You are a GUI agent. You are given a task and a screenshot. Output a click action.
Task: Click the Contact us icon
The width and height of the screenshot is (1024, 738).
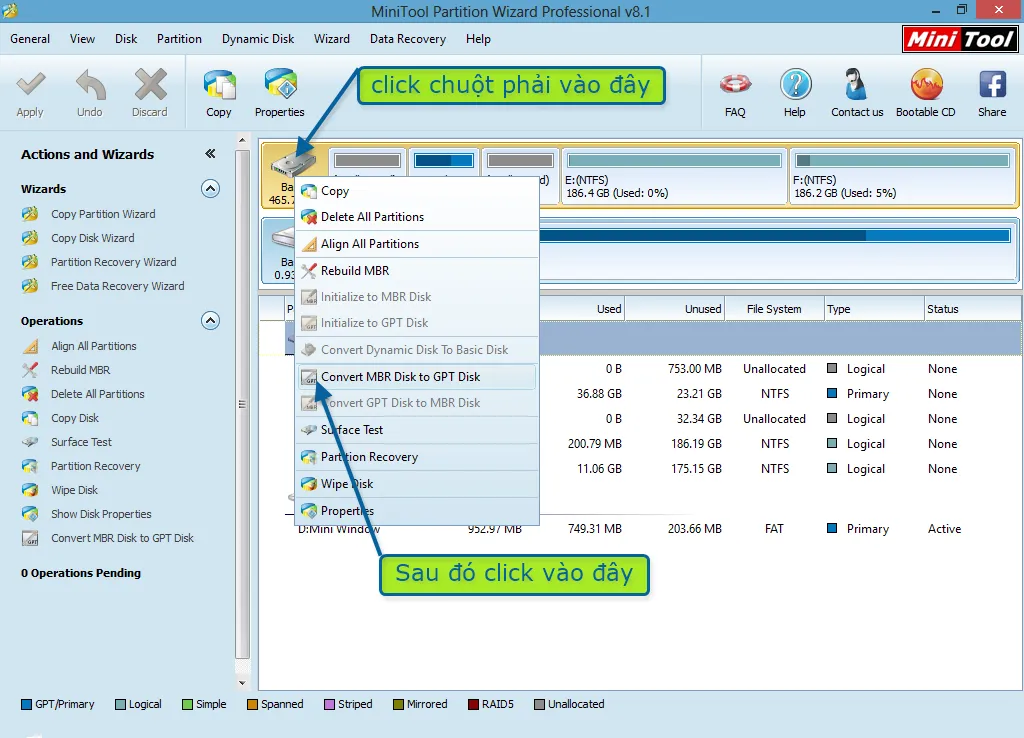(856, 84)
